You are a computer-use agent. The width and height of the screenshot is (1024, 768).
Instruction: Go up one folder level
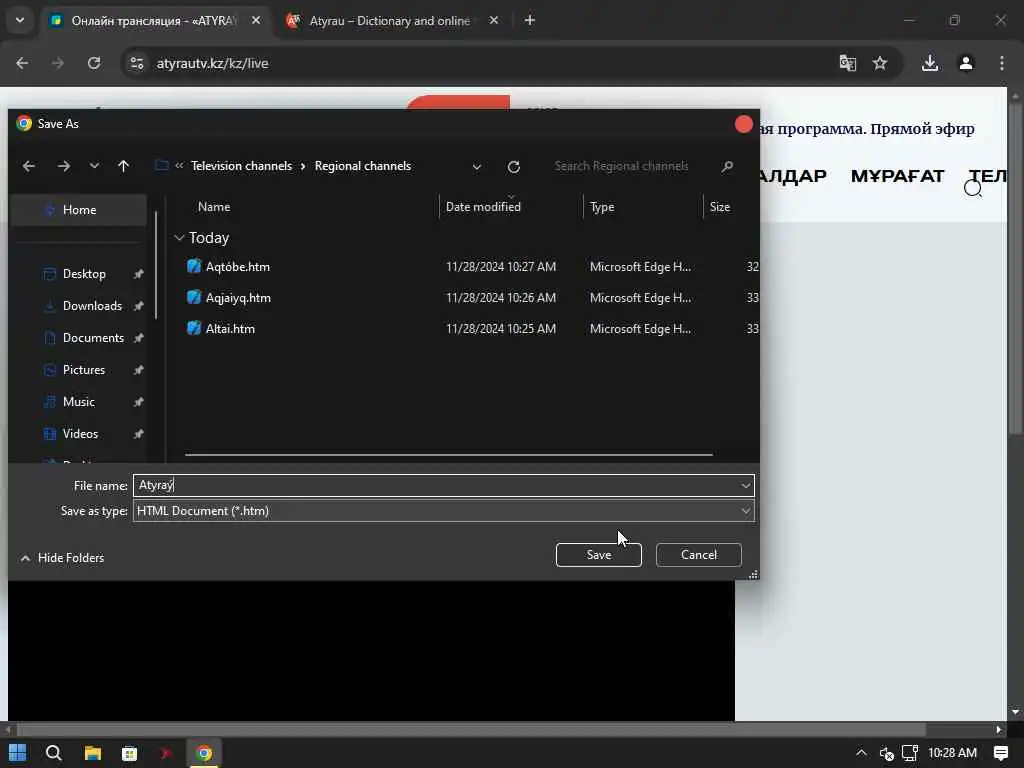pos(123,166)
